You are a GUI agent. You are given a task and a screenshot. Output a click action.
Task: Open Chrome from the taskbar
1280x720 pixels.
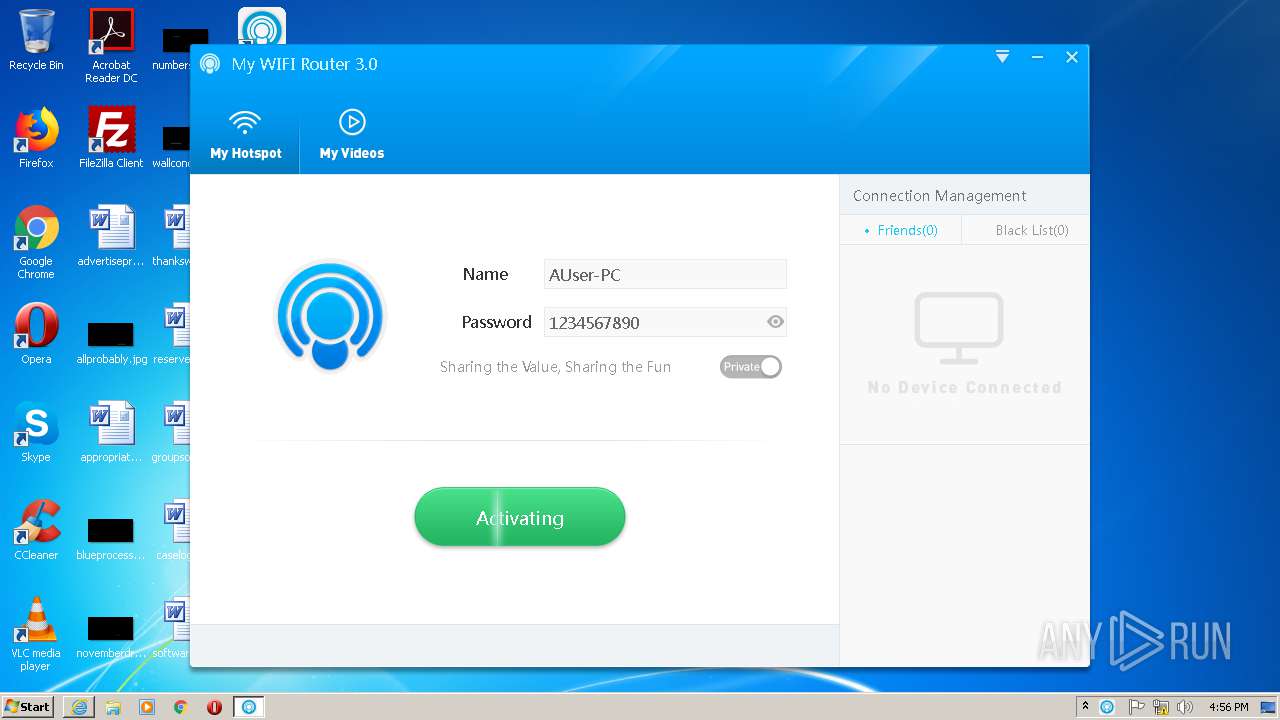pyautogui.click(x=180, y=707)
